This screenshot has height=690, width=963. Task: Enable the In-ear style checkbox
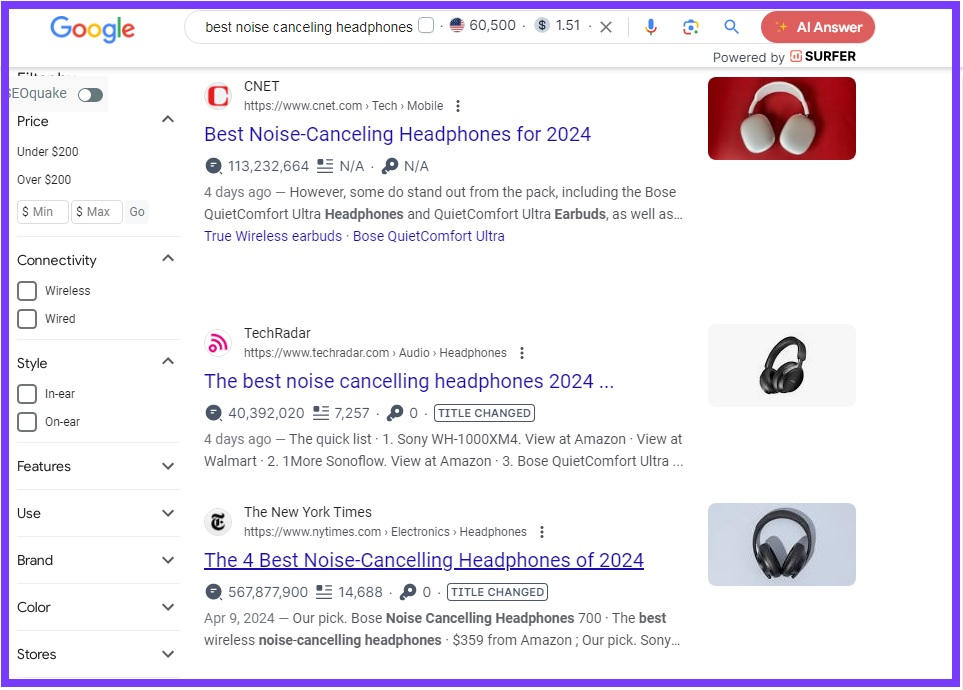pos(27,394)
